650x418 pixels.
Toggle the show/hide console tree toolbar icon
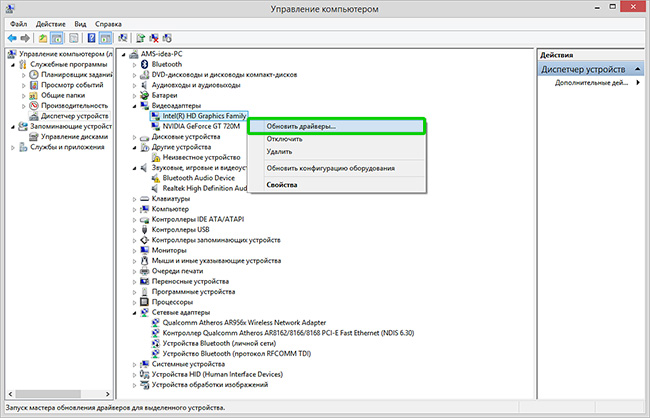pyautogui.click(x=56, y=39)
